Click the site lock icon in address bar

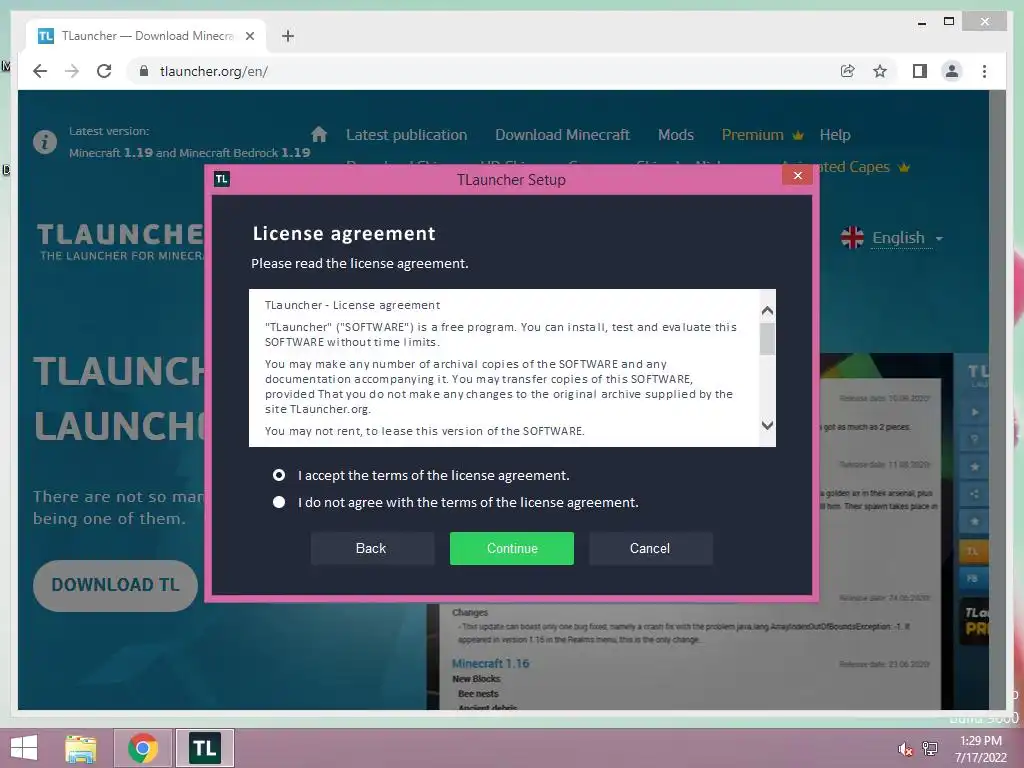(x=144, y=71)
